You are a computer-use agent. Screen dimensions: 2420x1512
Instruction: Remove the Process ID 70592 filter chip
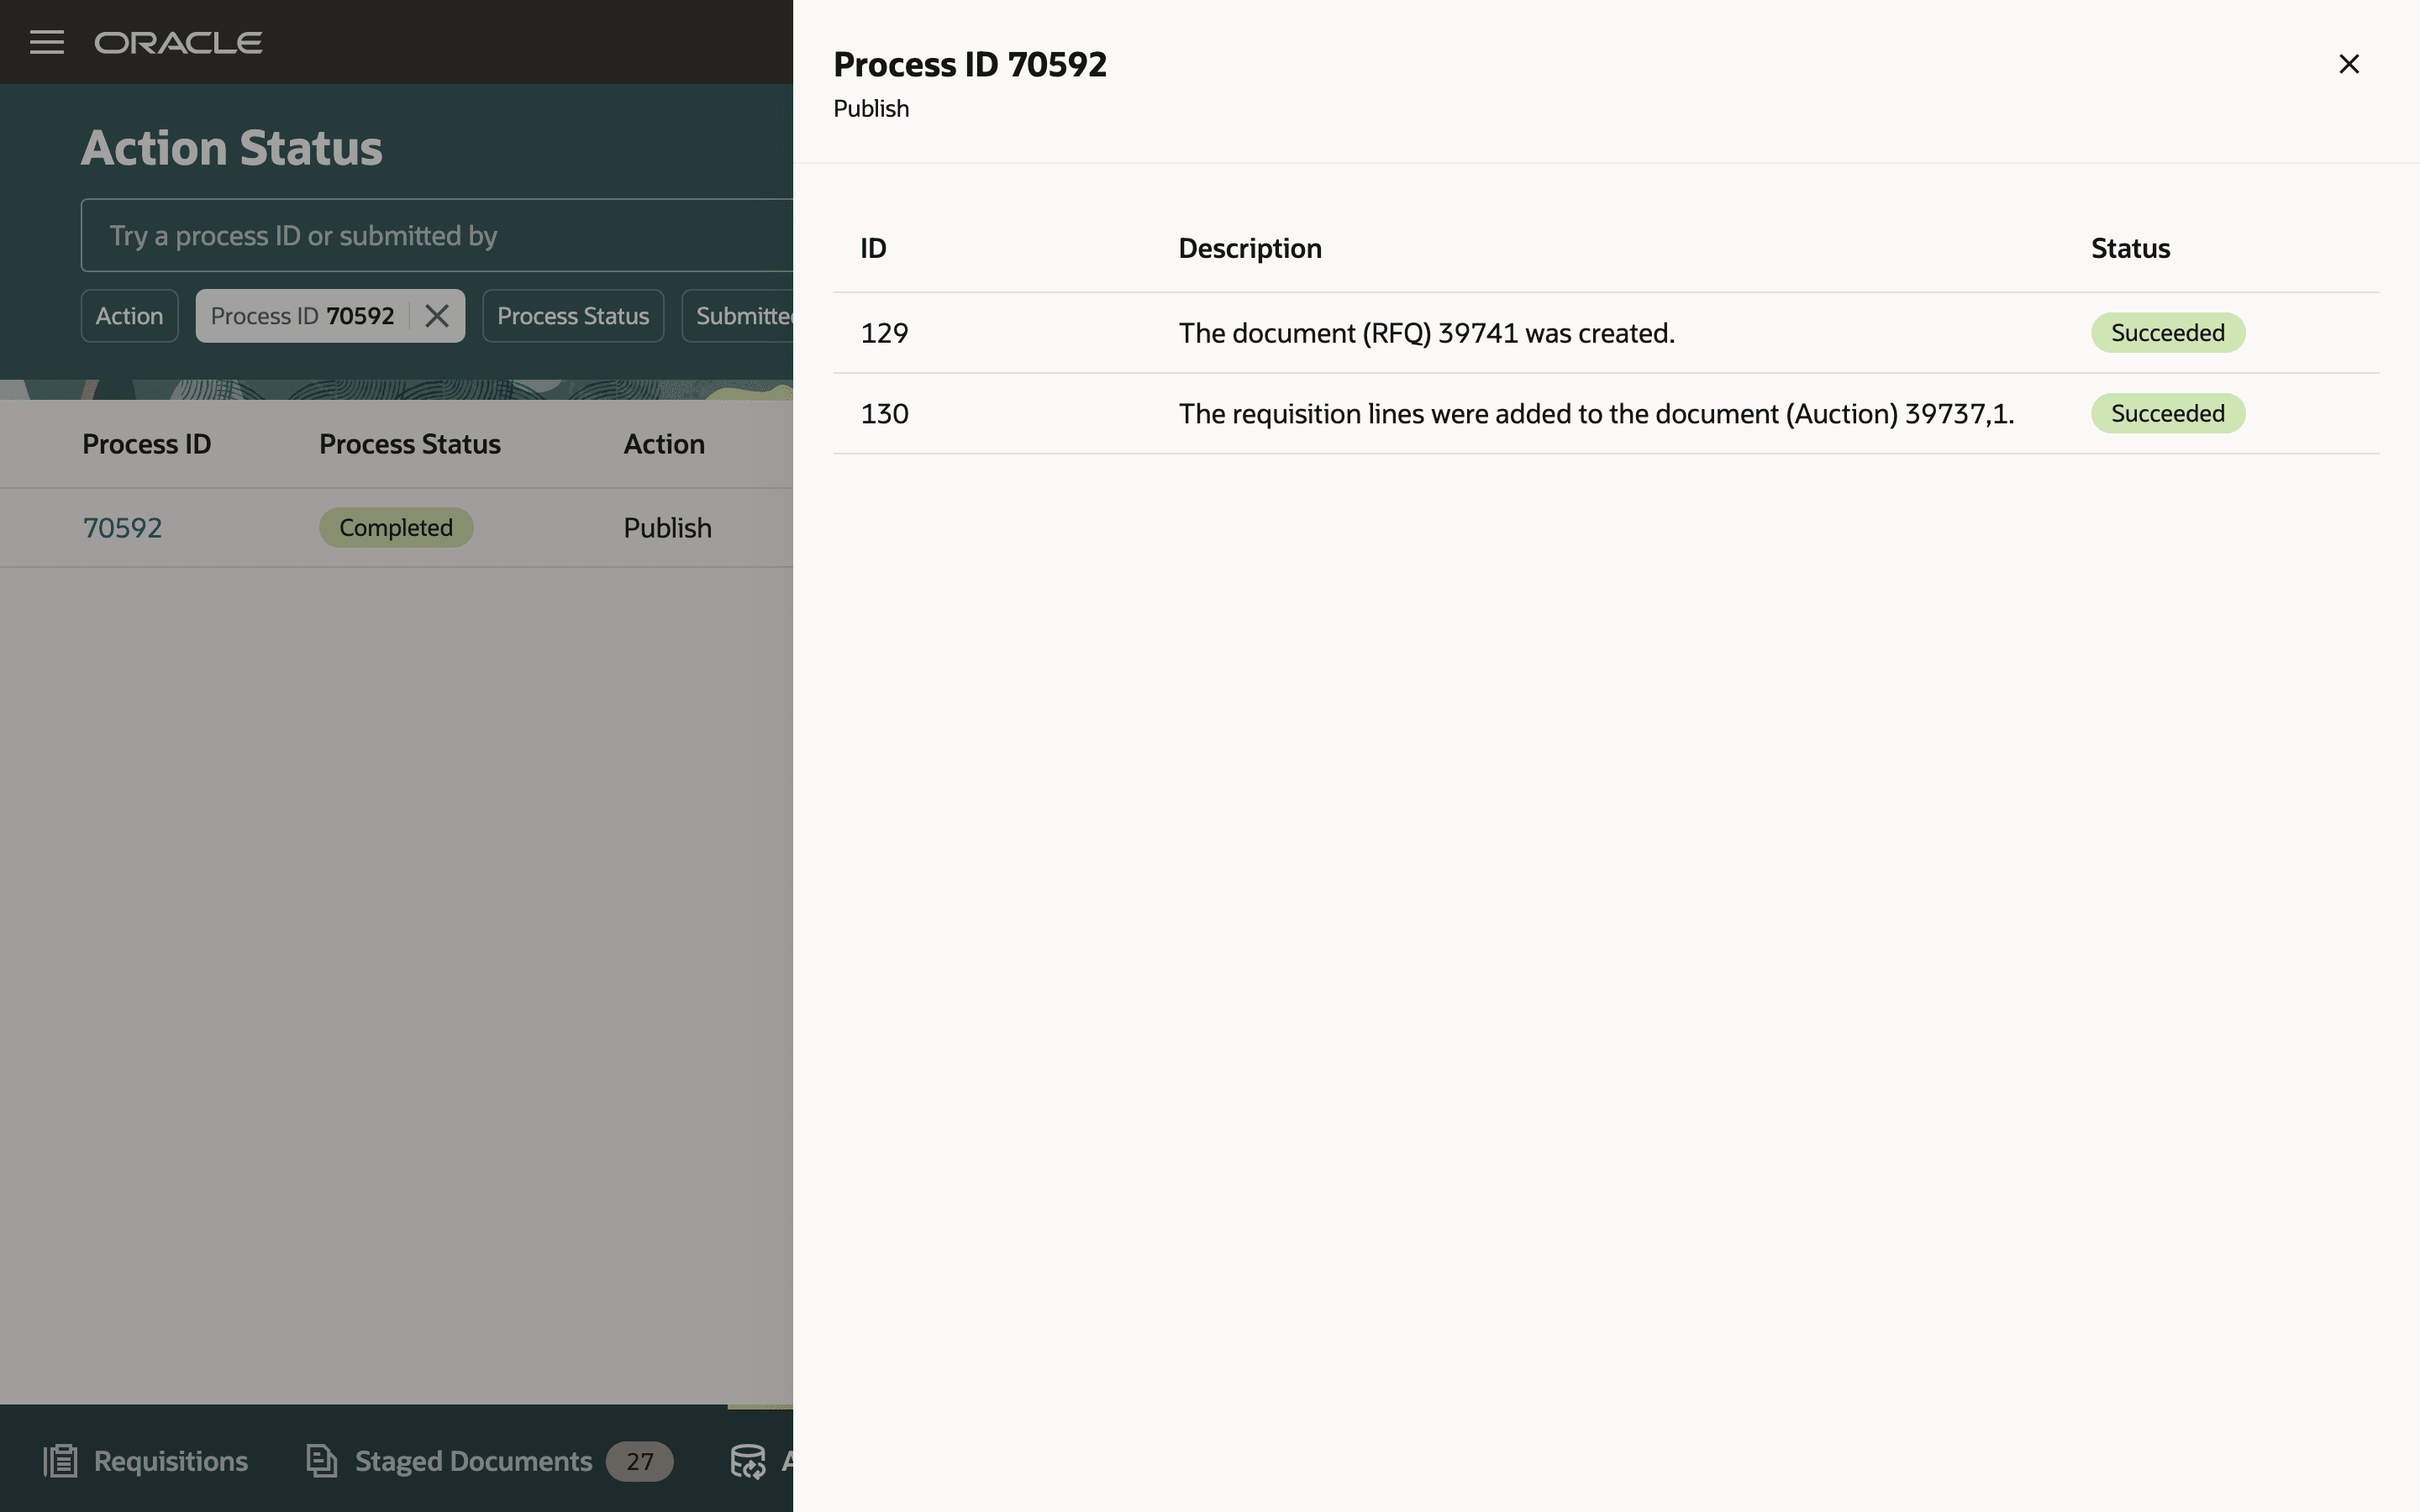point(437,315)
